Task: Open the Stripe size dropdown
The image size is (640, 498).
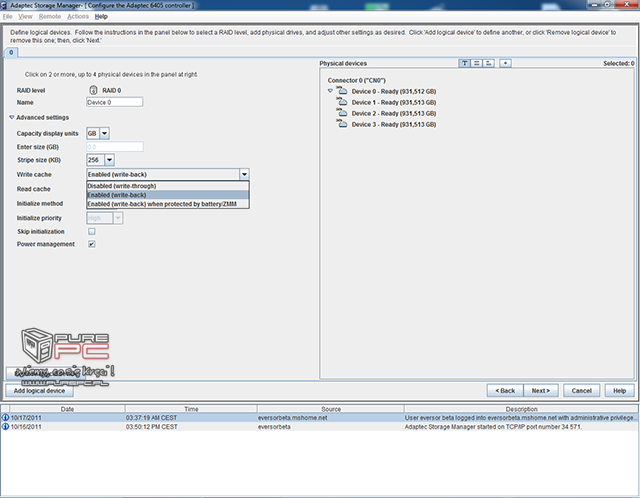Action: click(109, 160)
